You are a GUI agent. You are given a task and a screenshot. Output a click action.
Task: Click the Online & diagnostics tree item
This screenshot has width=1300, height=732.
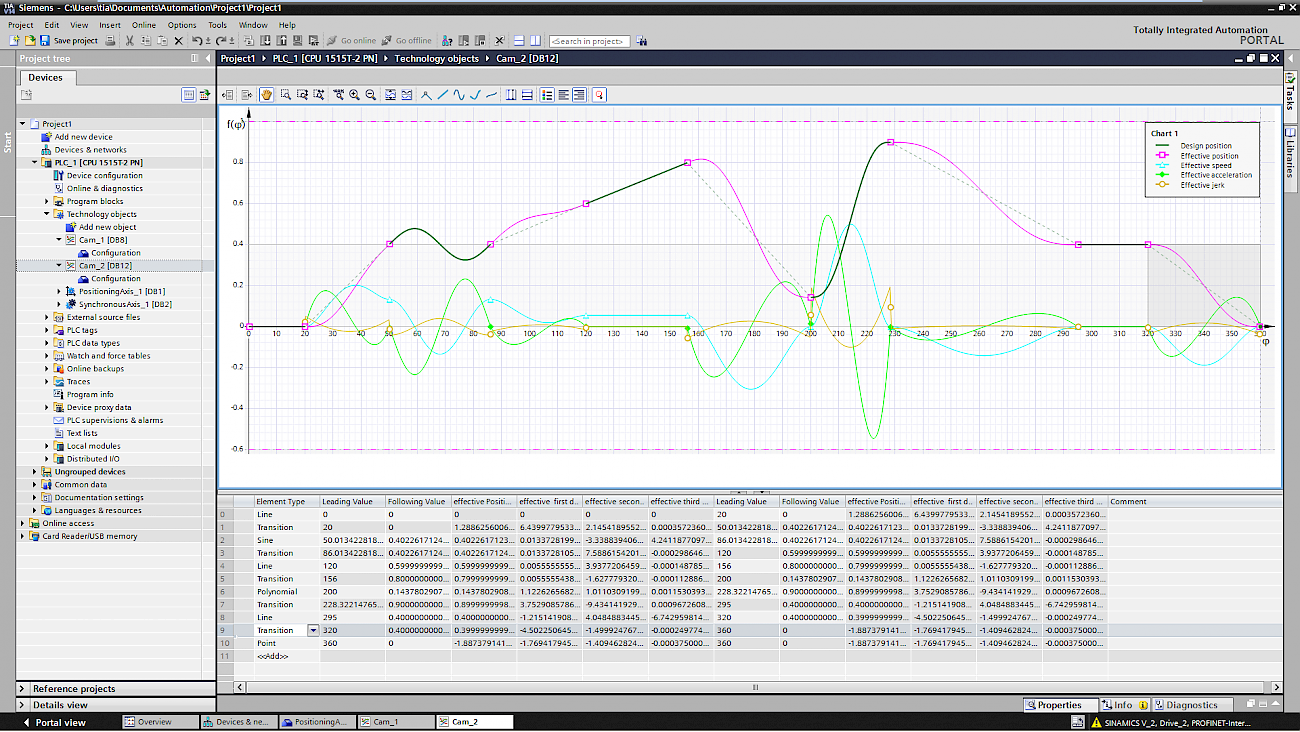104,188
